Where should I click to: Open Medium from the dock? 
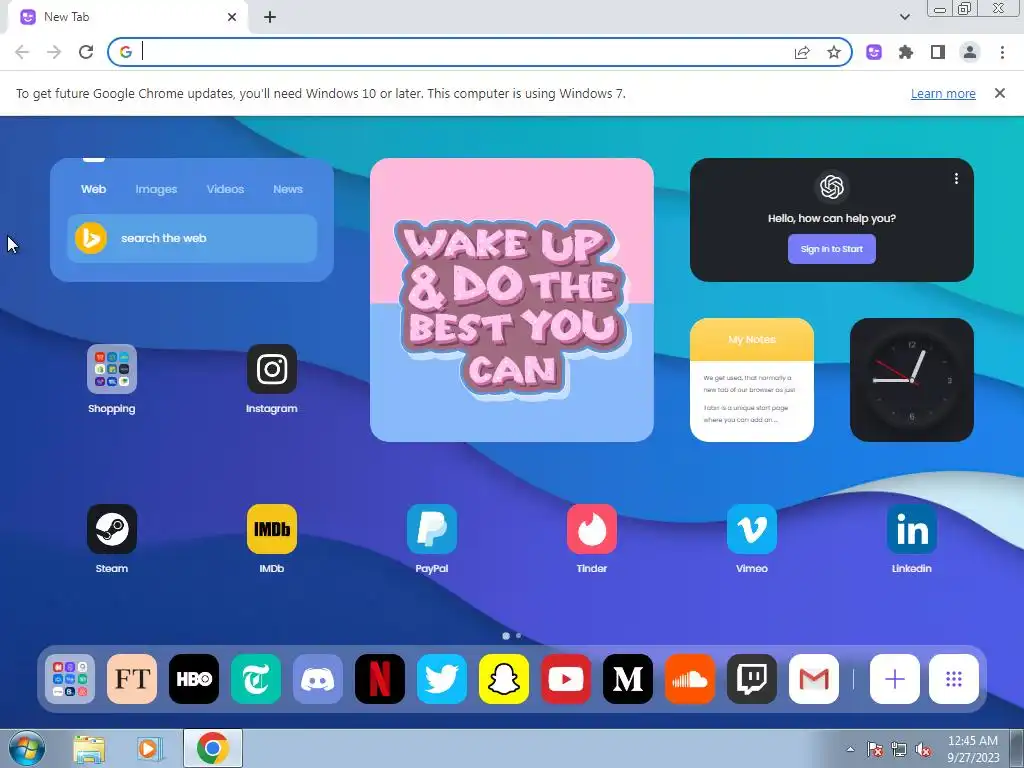pos(628,679)
